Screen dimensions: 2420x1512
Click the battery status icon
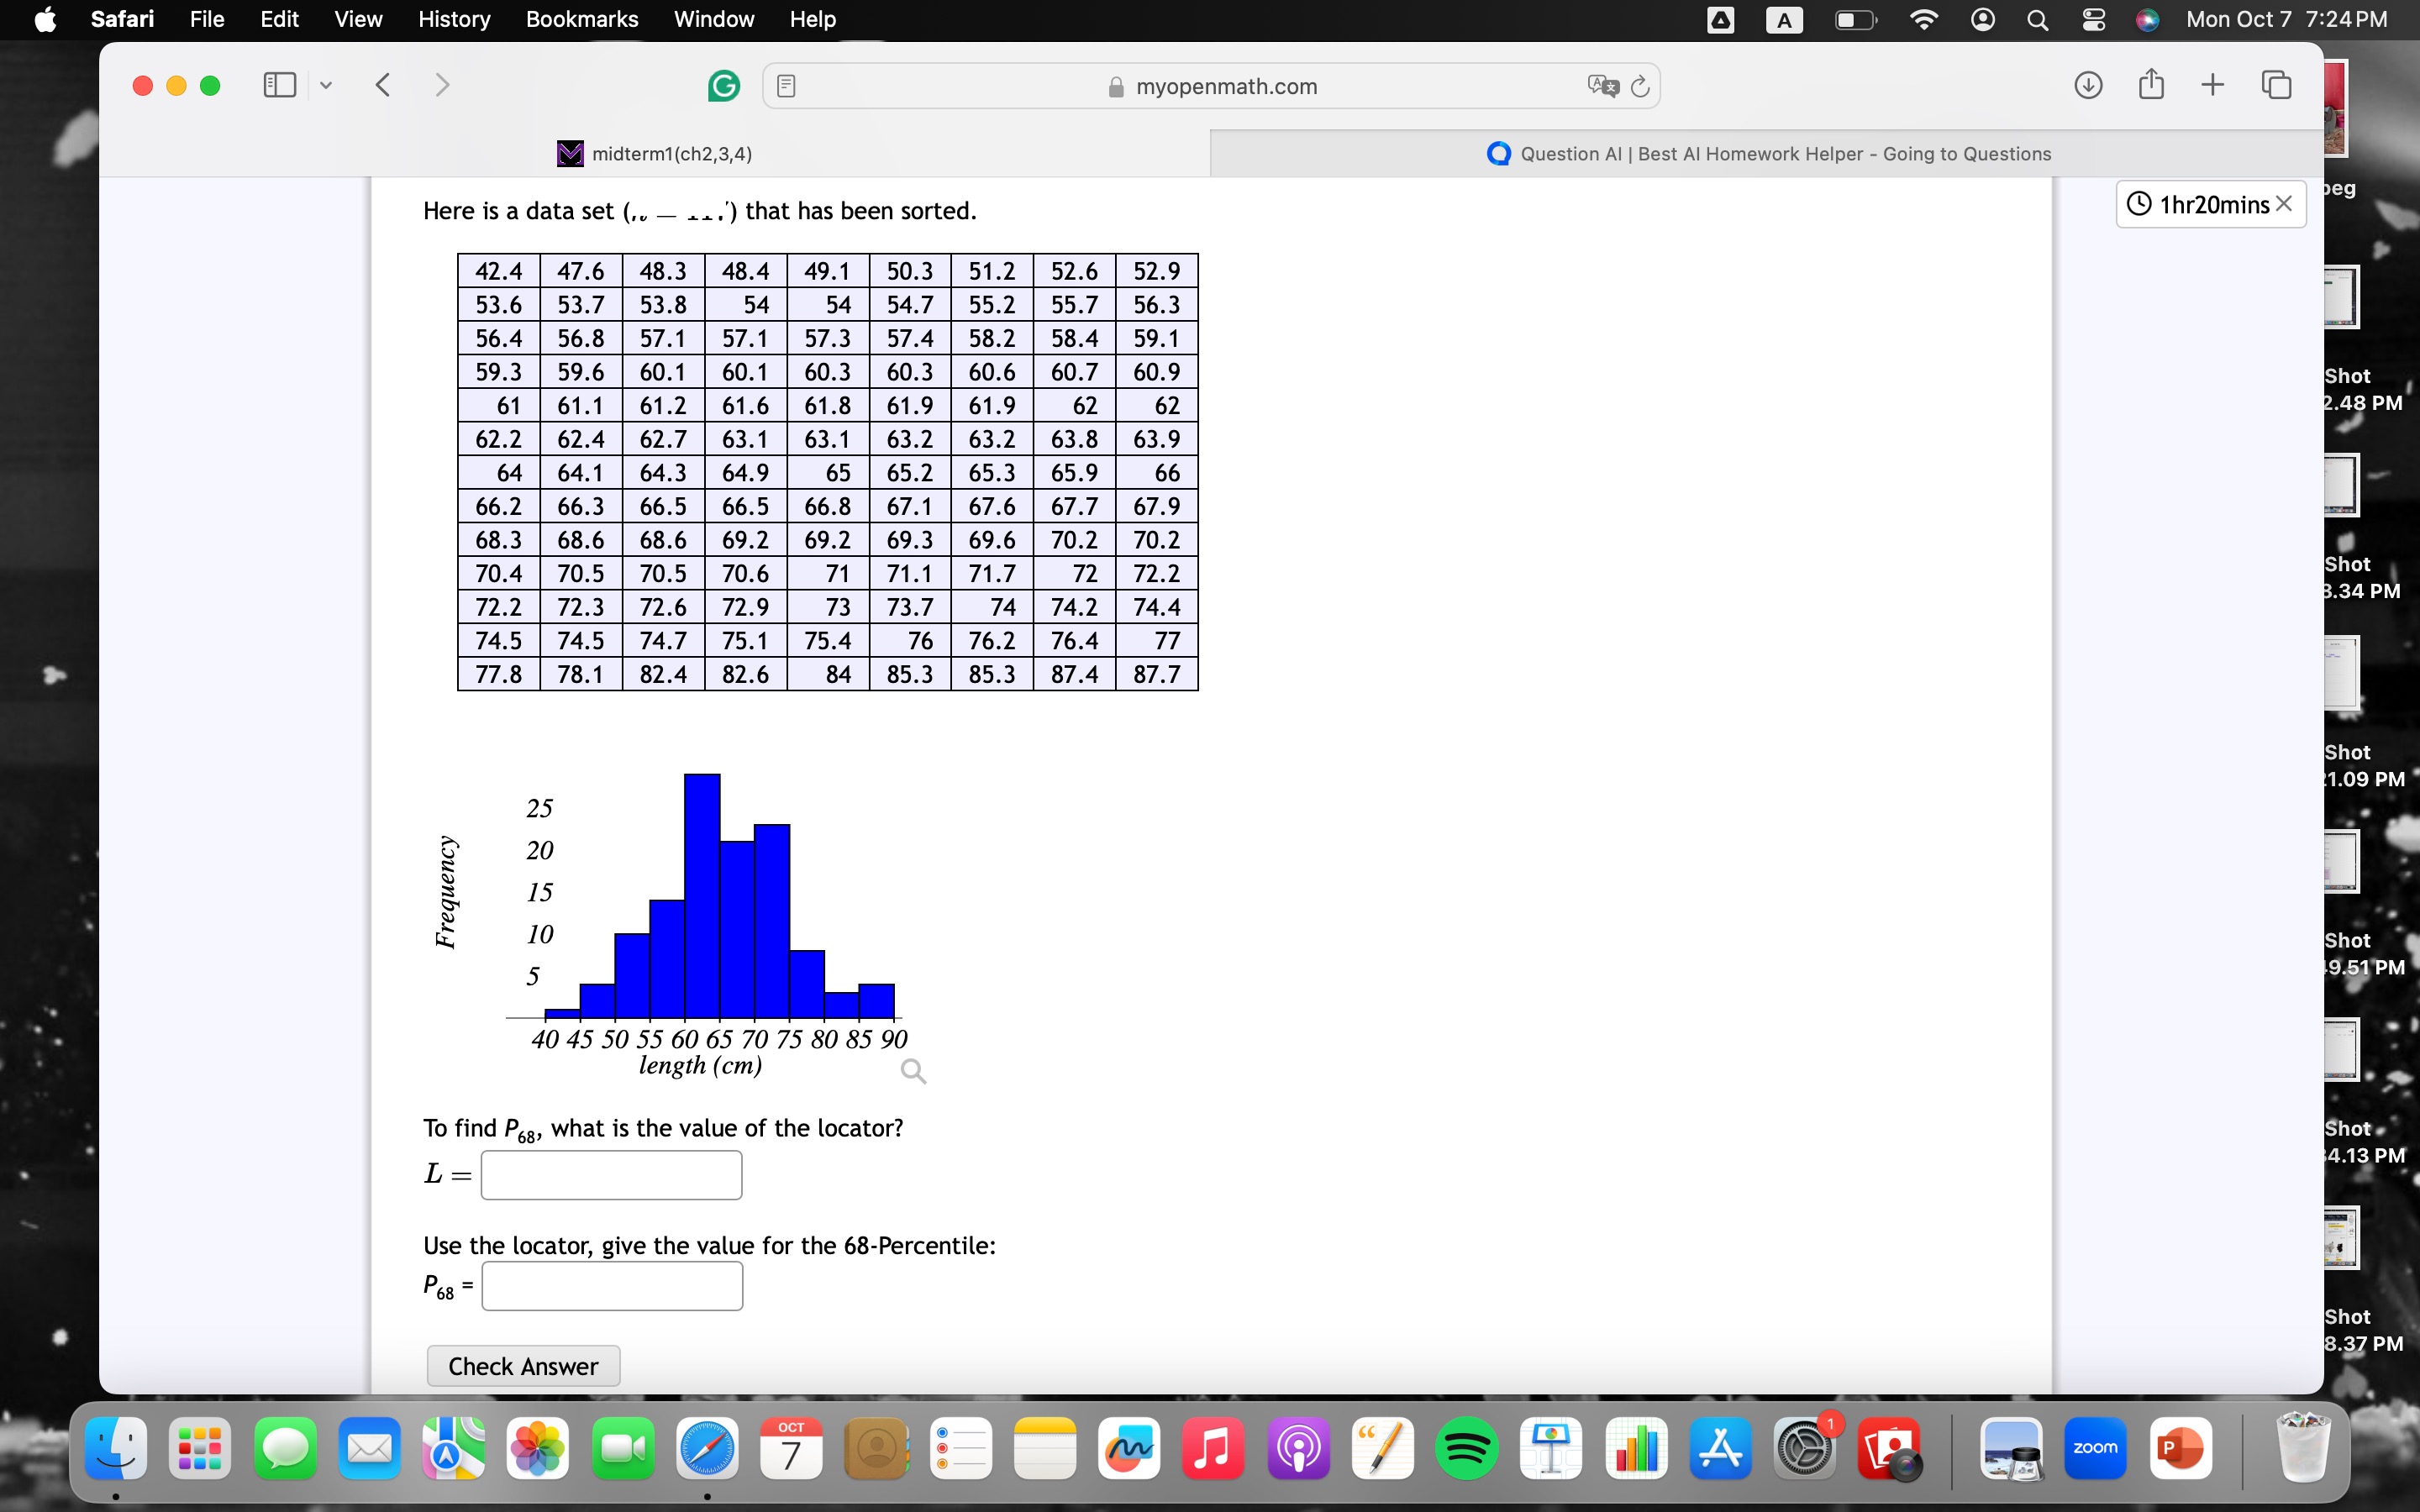pyautogui.click(x=1856, y=20)
